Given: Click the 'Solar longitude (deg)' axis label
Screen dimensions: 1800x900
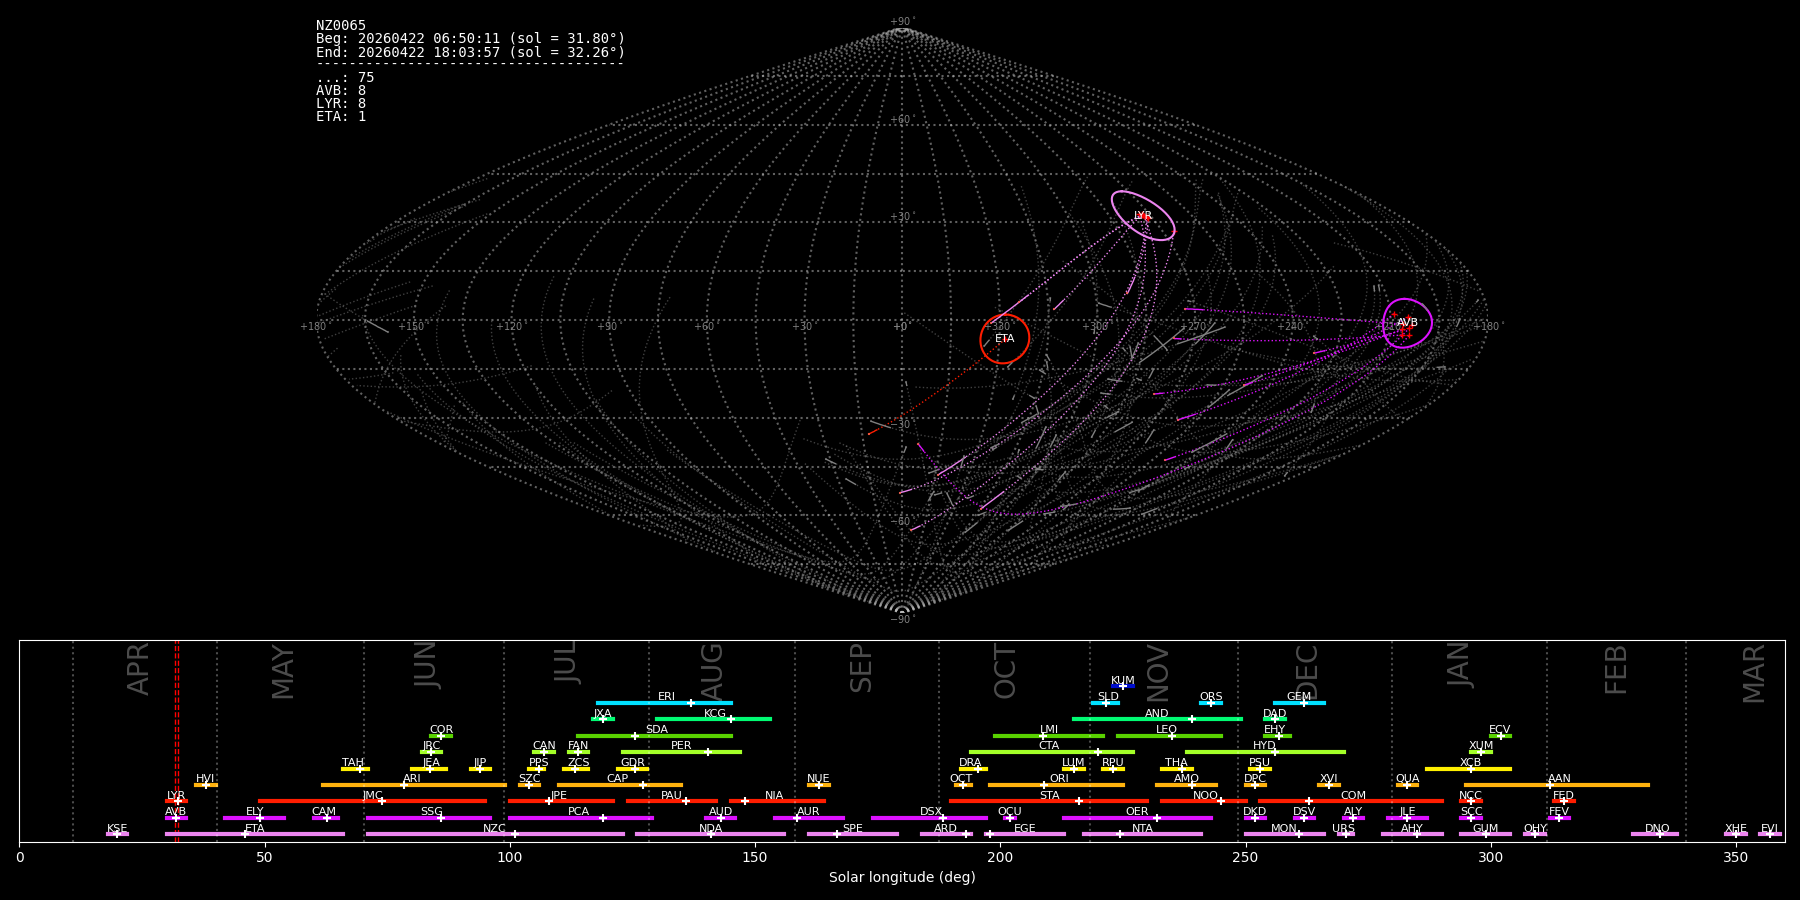Looking at the screenshot, I should tap(902, 878).
